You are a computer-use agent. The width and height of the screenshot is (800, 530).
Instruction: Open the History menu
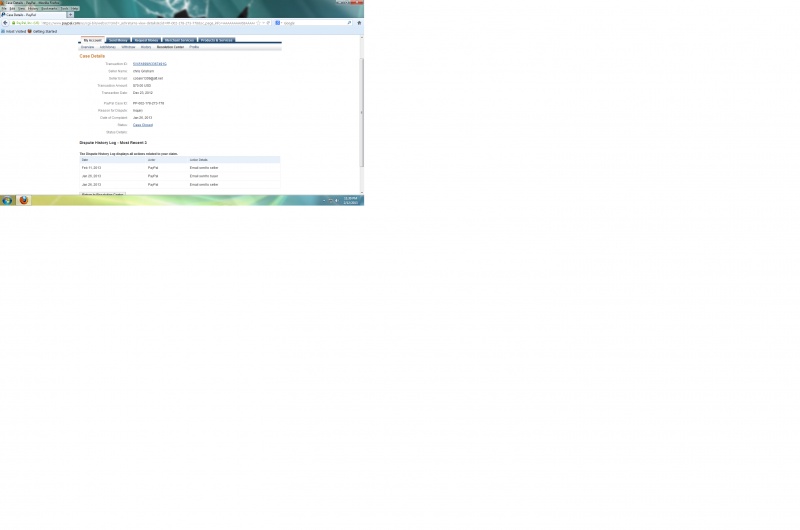tap(33, 9)
